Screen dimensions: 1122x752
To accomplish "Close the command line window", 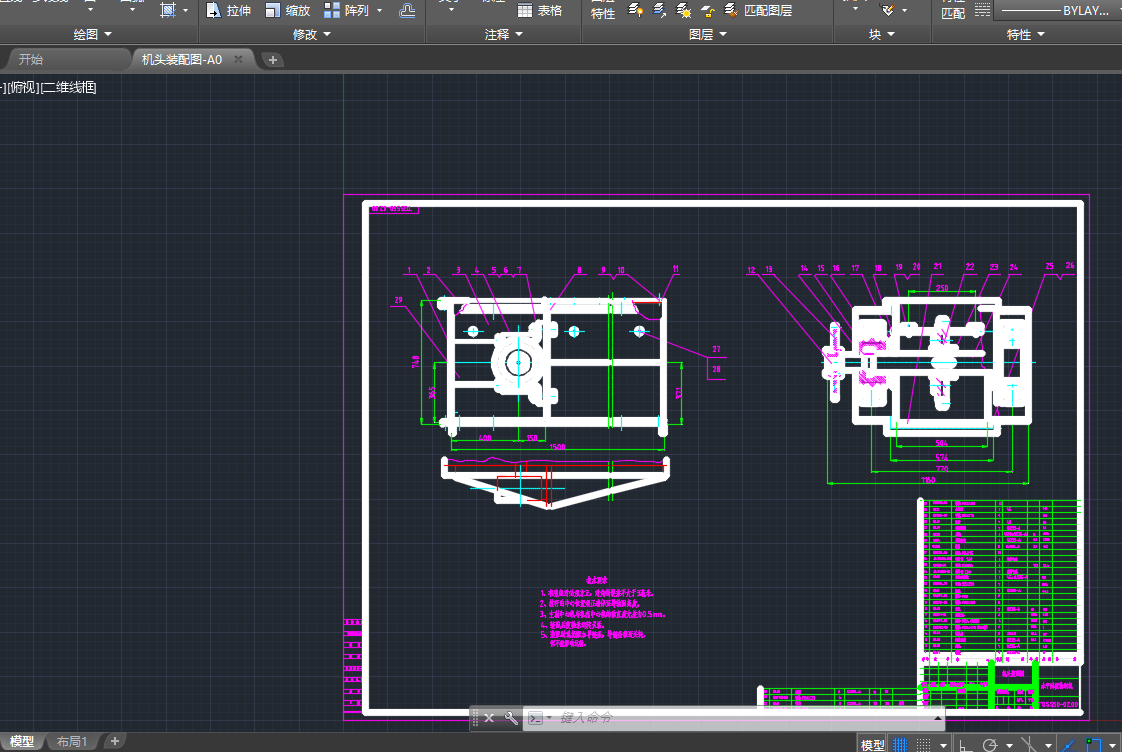I will 489,718.
